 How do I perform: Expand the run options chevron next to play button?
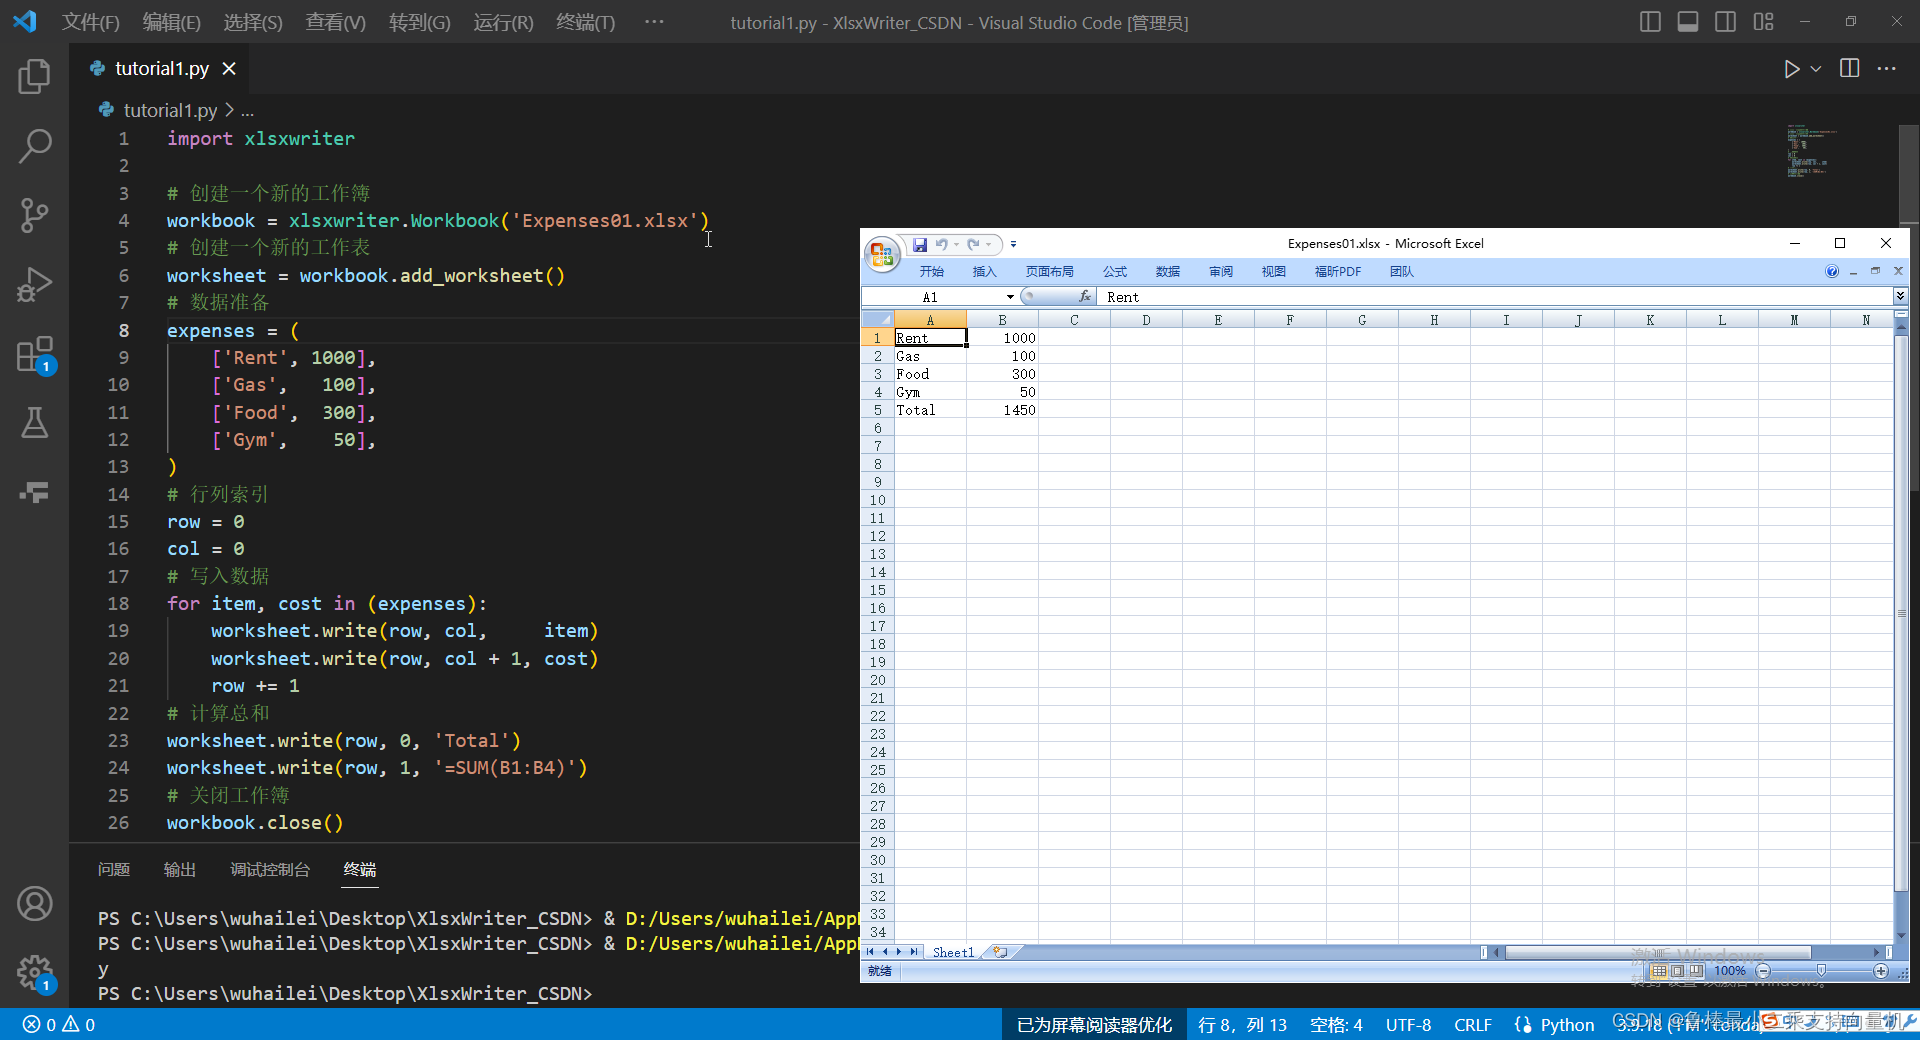1814,68
